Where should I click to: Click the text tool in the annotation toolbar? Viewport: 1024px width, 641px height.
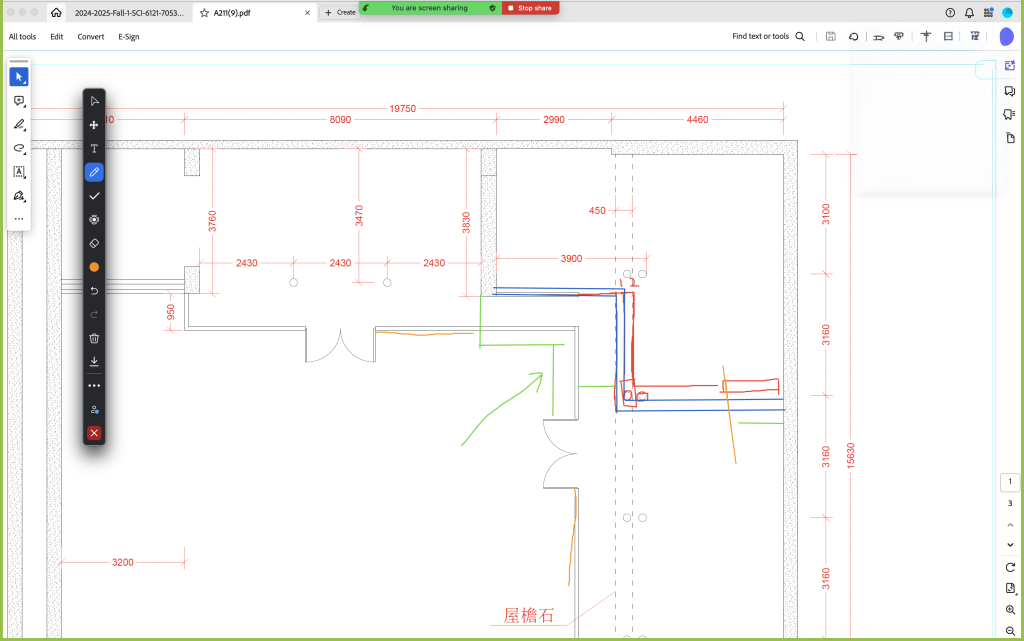point(94,148)
